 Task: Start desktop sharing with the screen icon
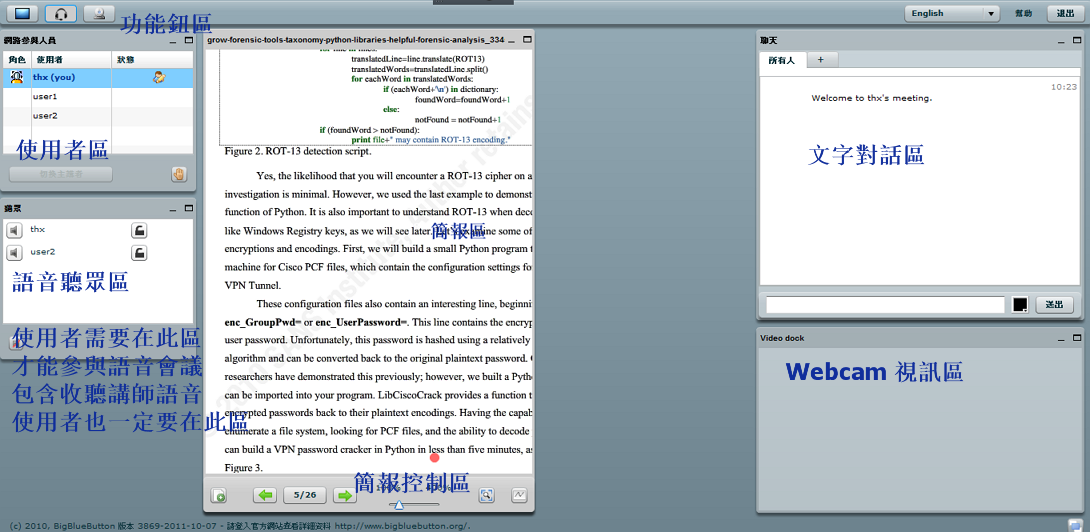tap(22, 13)
